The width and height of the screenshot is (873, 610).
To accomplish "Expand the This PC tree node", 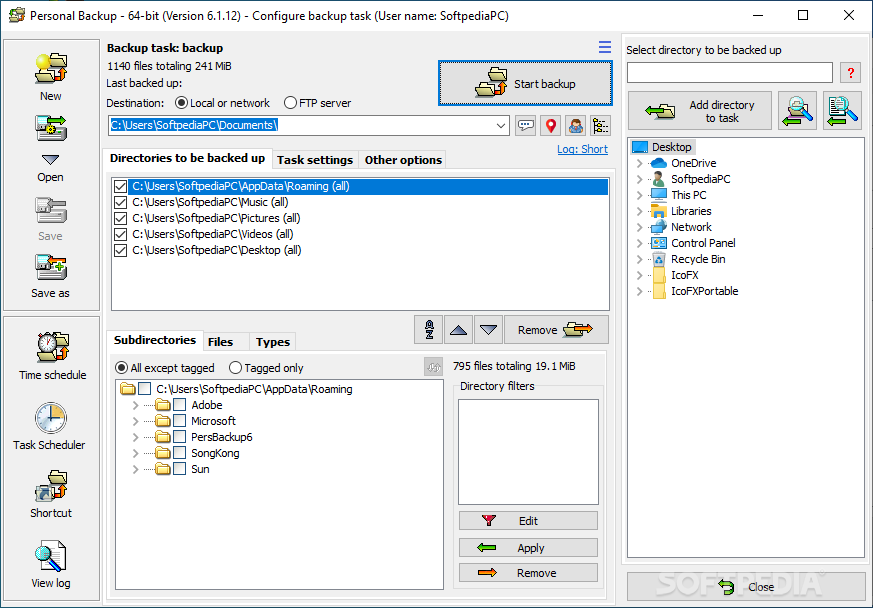I will click(639, 195).
